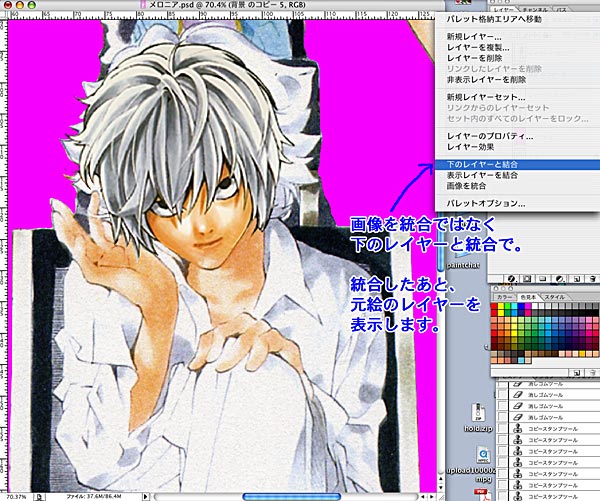Select レイヤー効果 menu entry
The height and width of the screenshot is (501, 600).
517,147
